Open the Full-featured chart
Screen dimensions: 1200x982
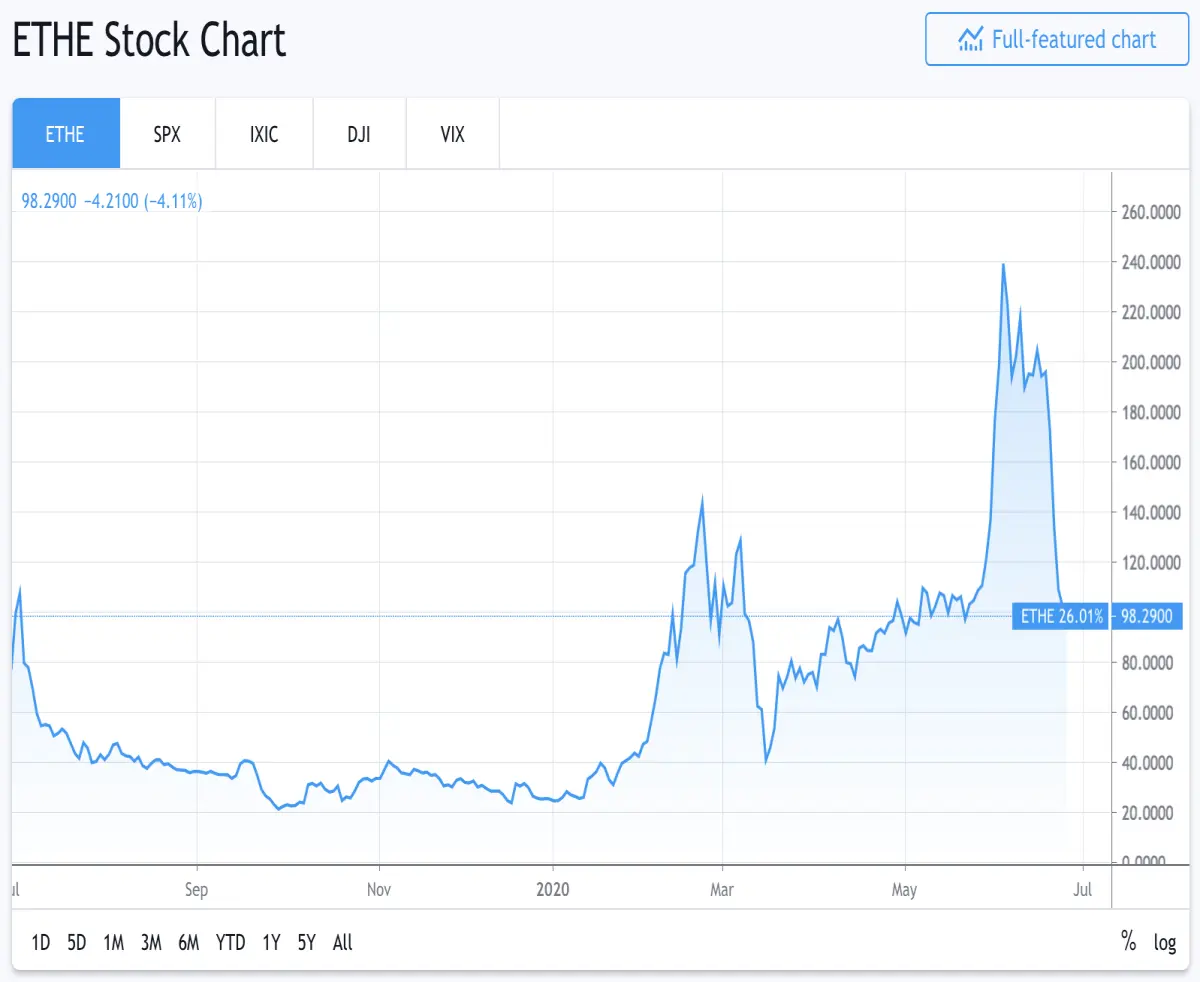(1057, 39)
